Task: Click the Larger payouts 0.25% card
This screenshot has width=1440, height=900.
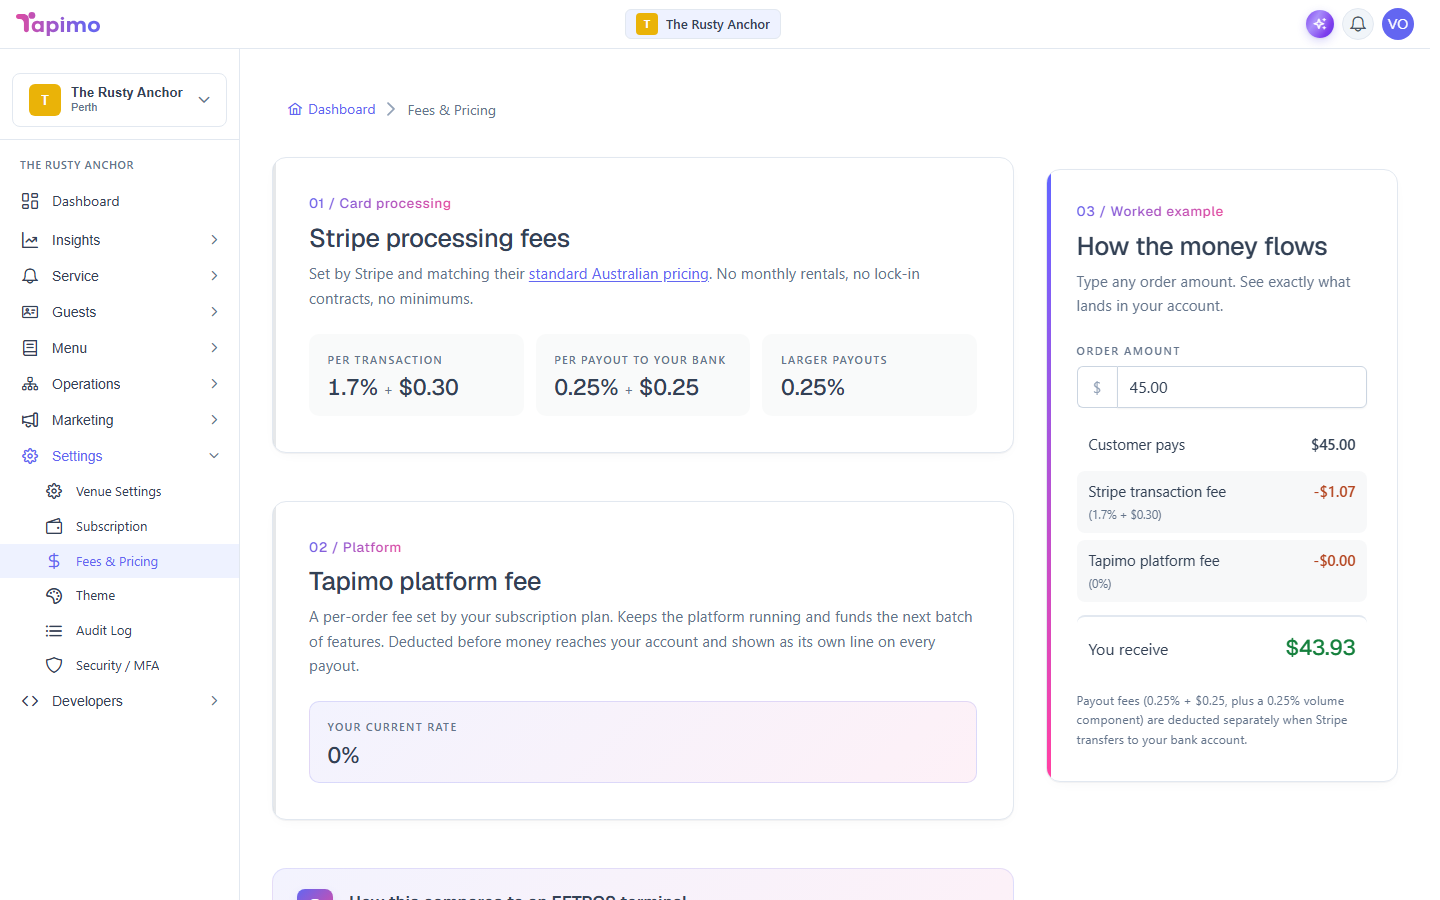Action: 869,375
